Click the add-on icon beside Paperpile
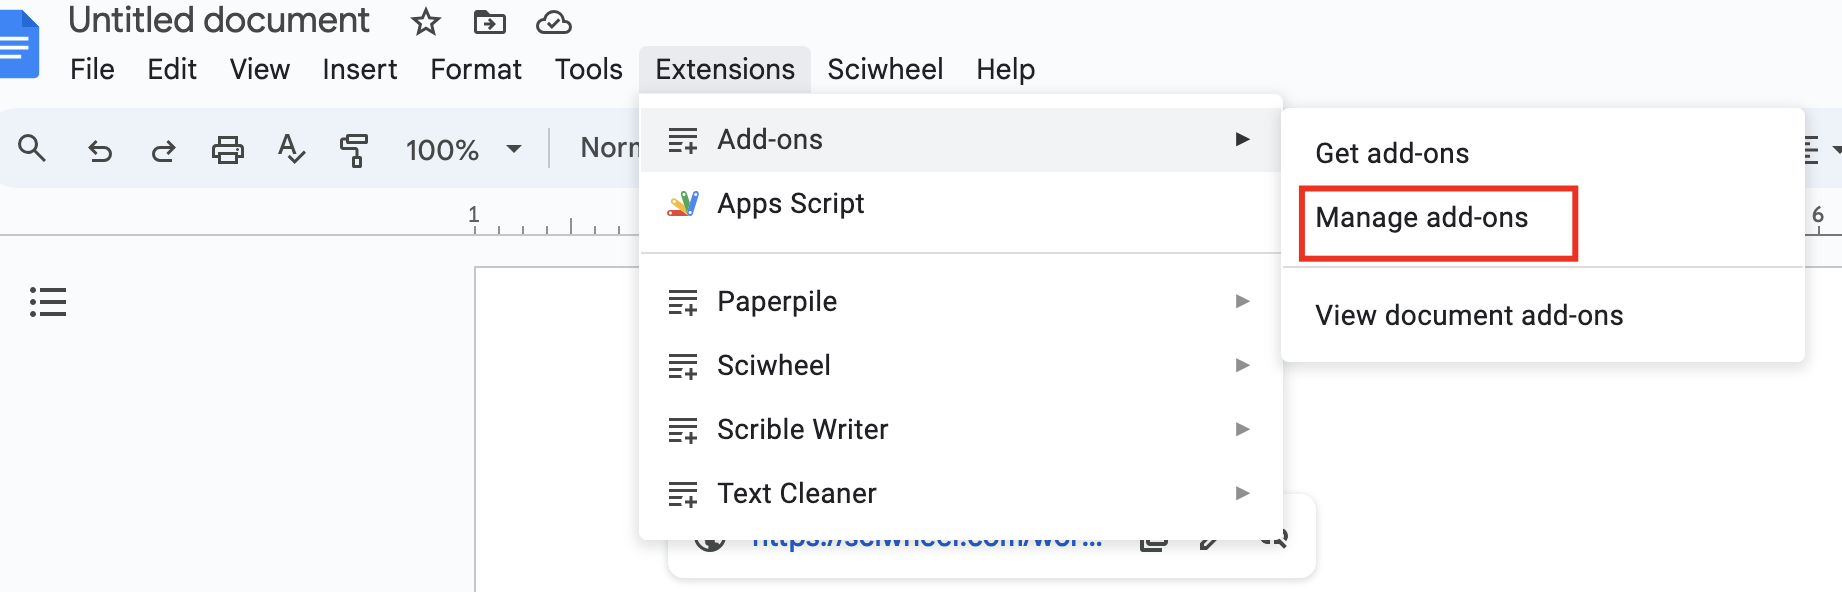The width and height of the screenshot is (1842, 592). (x=683, y=302)
